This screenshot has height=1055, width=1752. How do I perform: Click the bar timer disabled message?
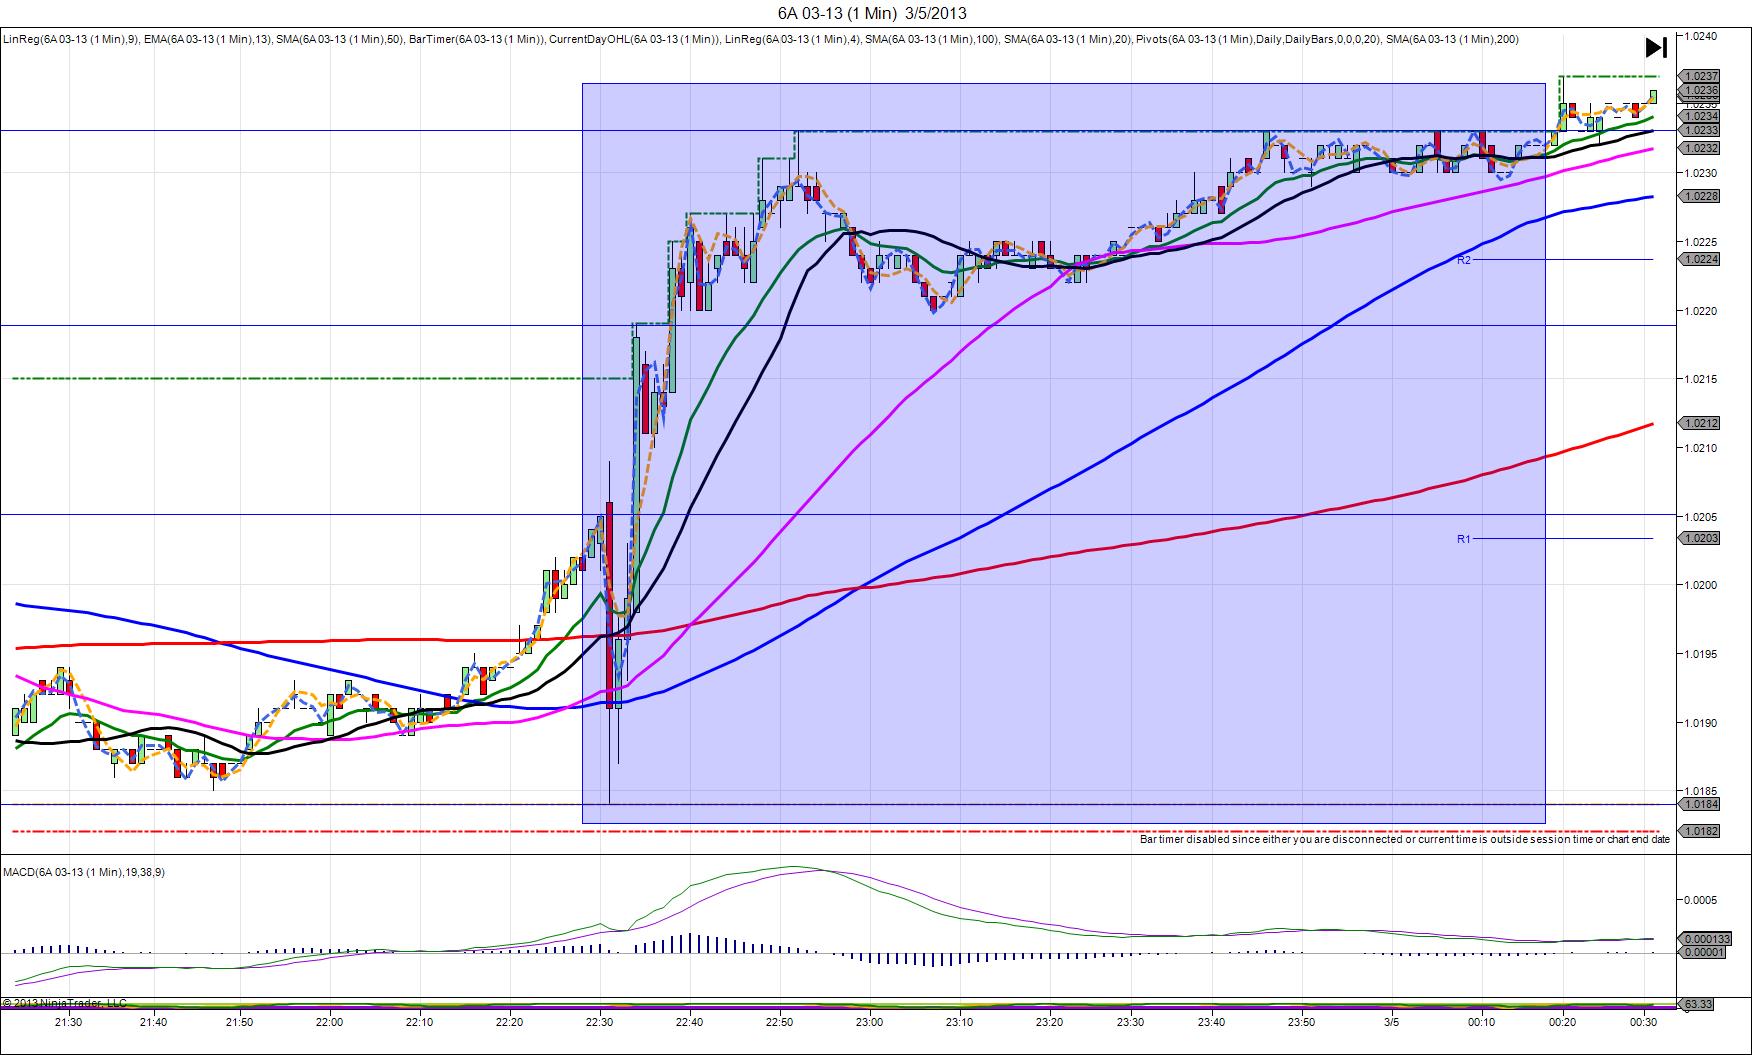(1405, 839)
